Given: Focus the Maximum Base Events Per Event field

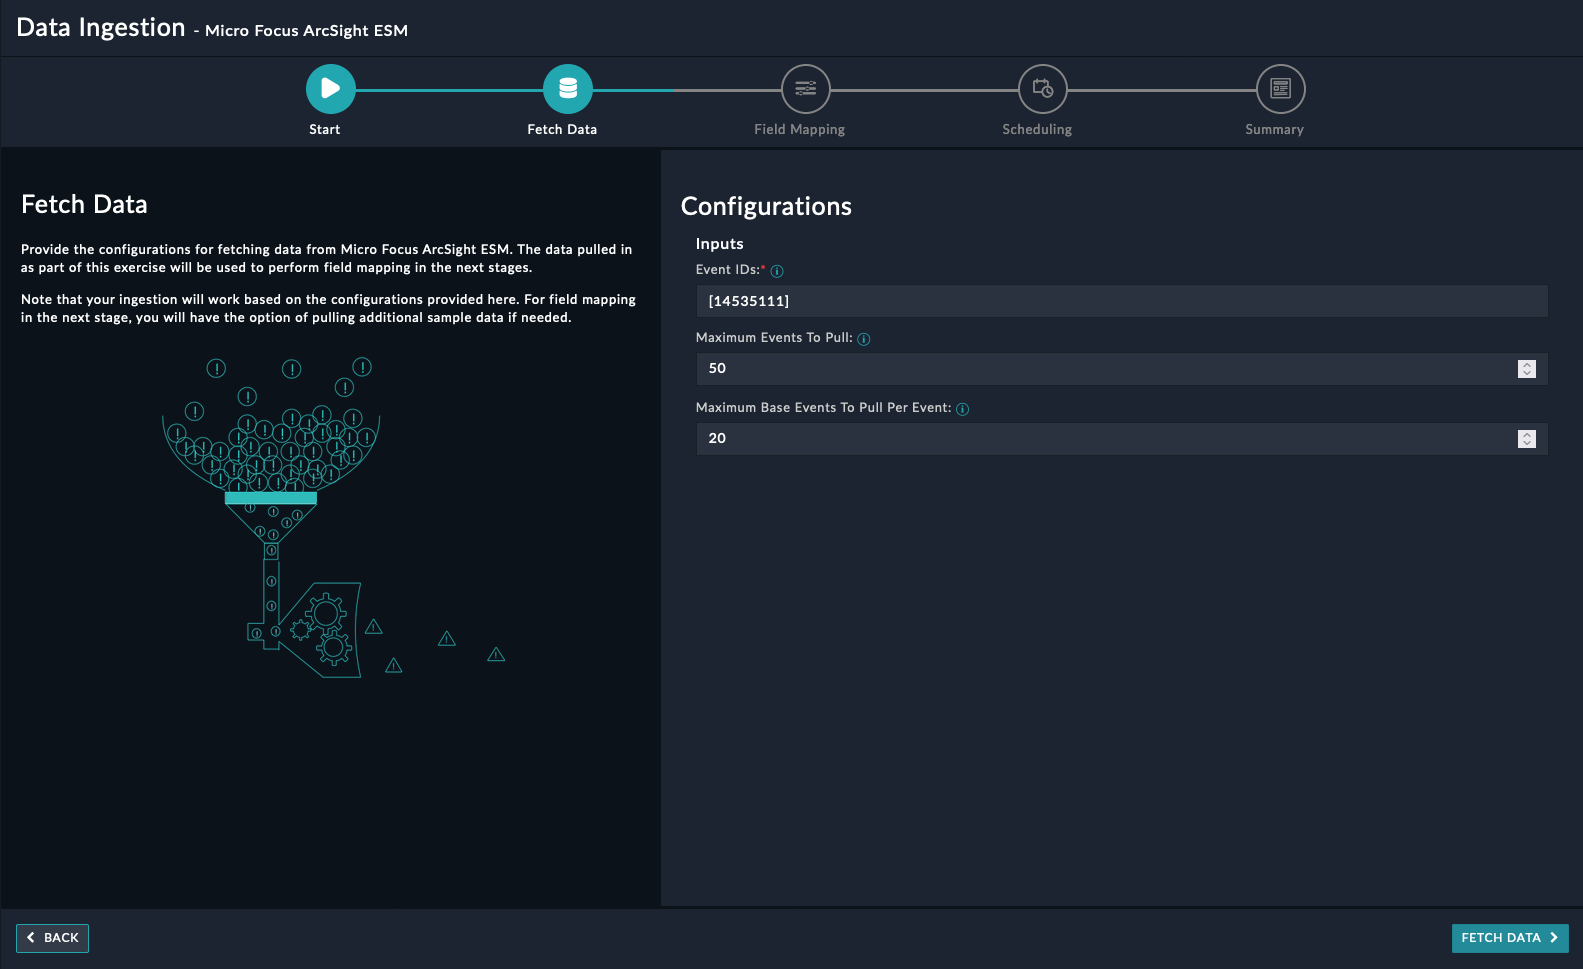Looking at the screenshot, I should [1100, 439].
